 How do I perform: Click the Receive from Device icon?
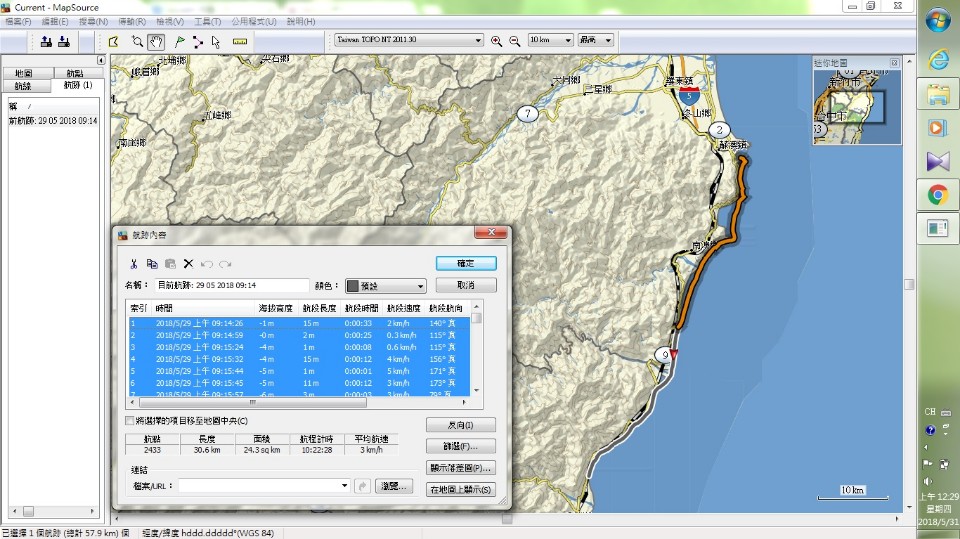pyautogui.click(x=64, y=42)
